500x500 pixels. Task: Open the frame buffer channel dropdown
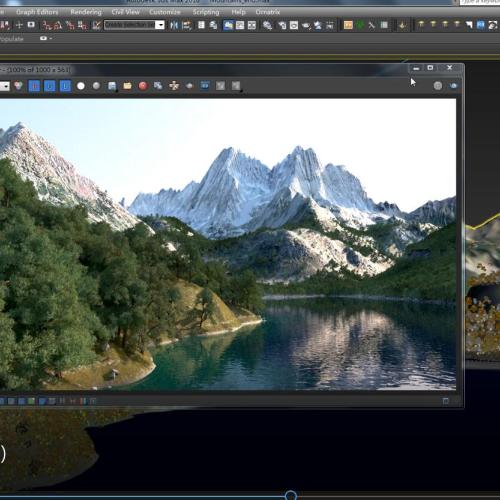4,86
